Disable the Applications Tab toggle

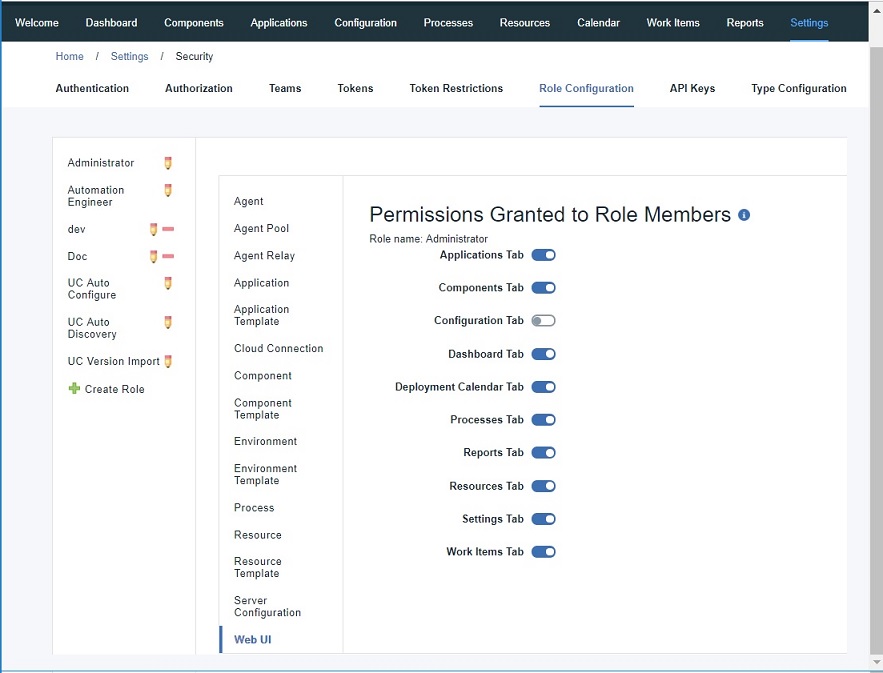pyautogui.click(x=543, y=255)
